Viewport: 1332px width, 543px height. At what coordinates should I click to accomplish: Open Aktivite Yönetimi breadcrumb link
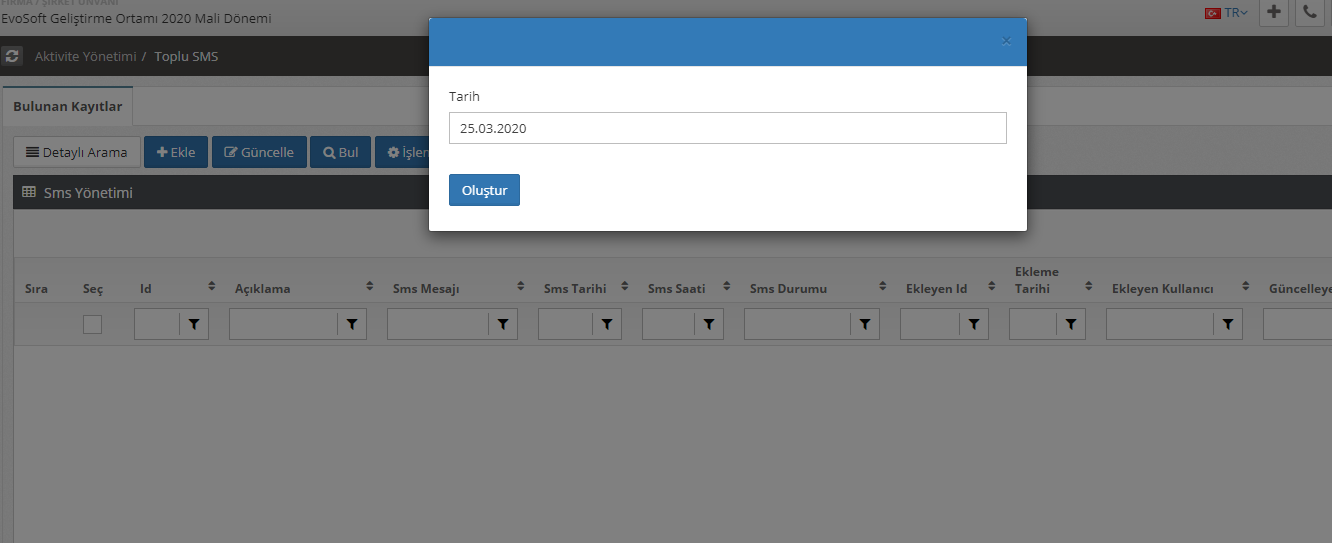coord(85,56)
